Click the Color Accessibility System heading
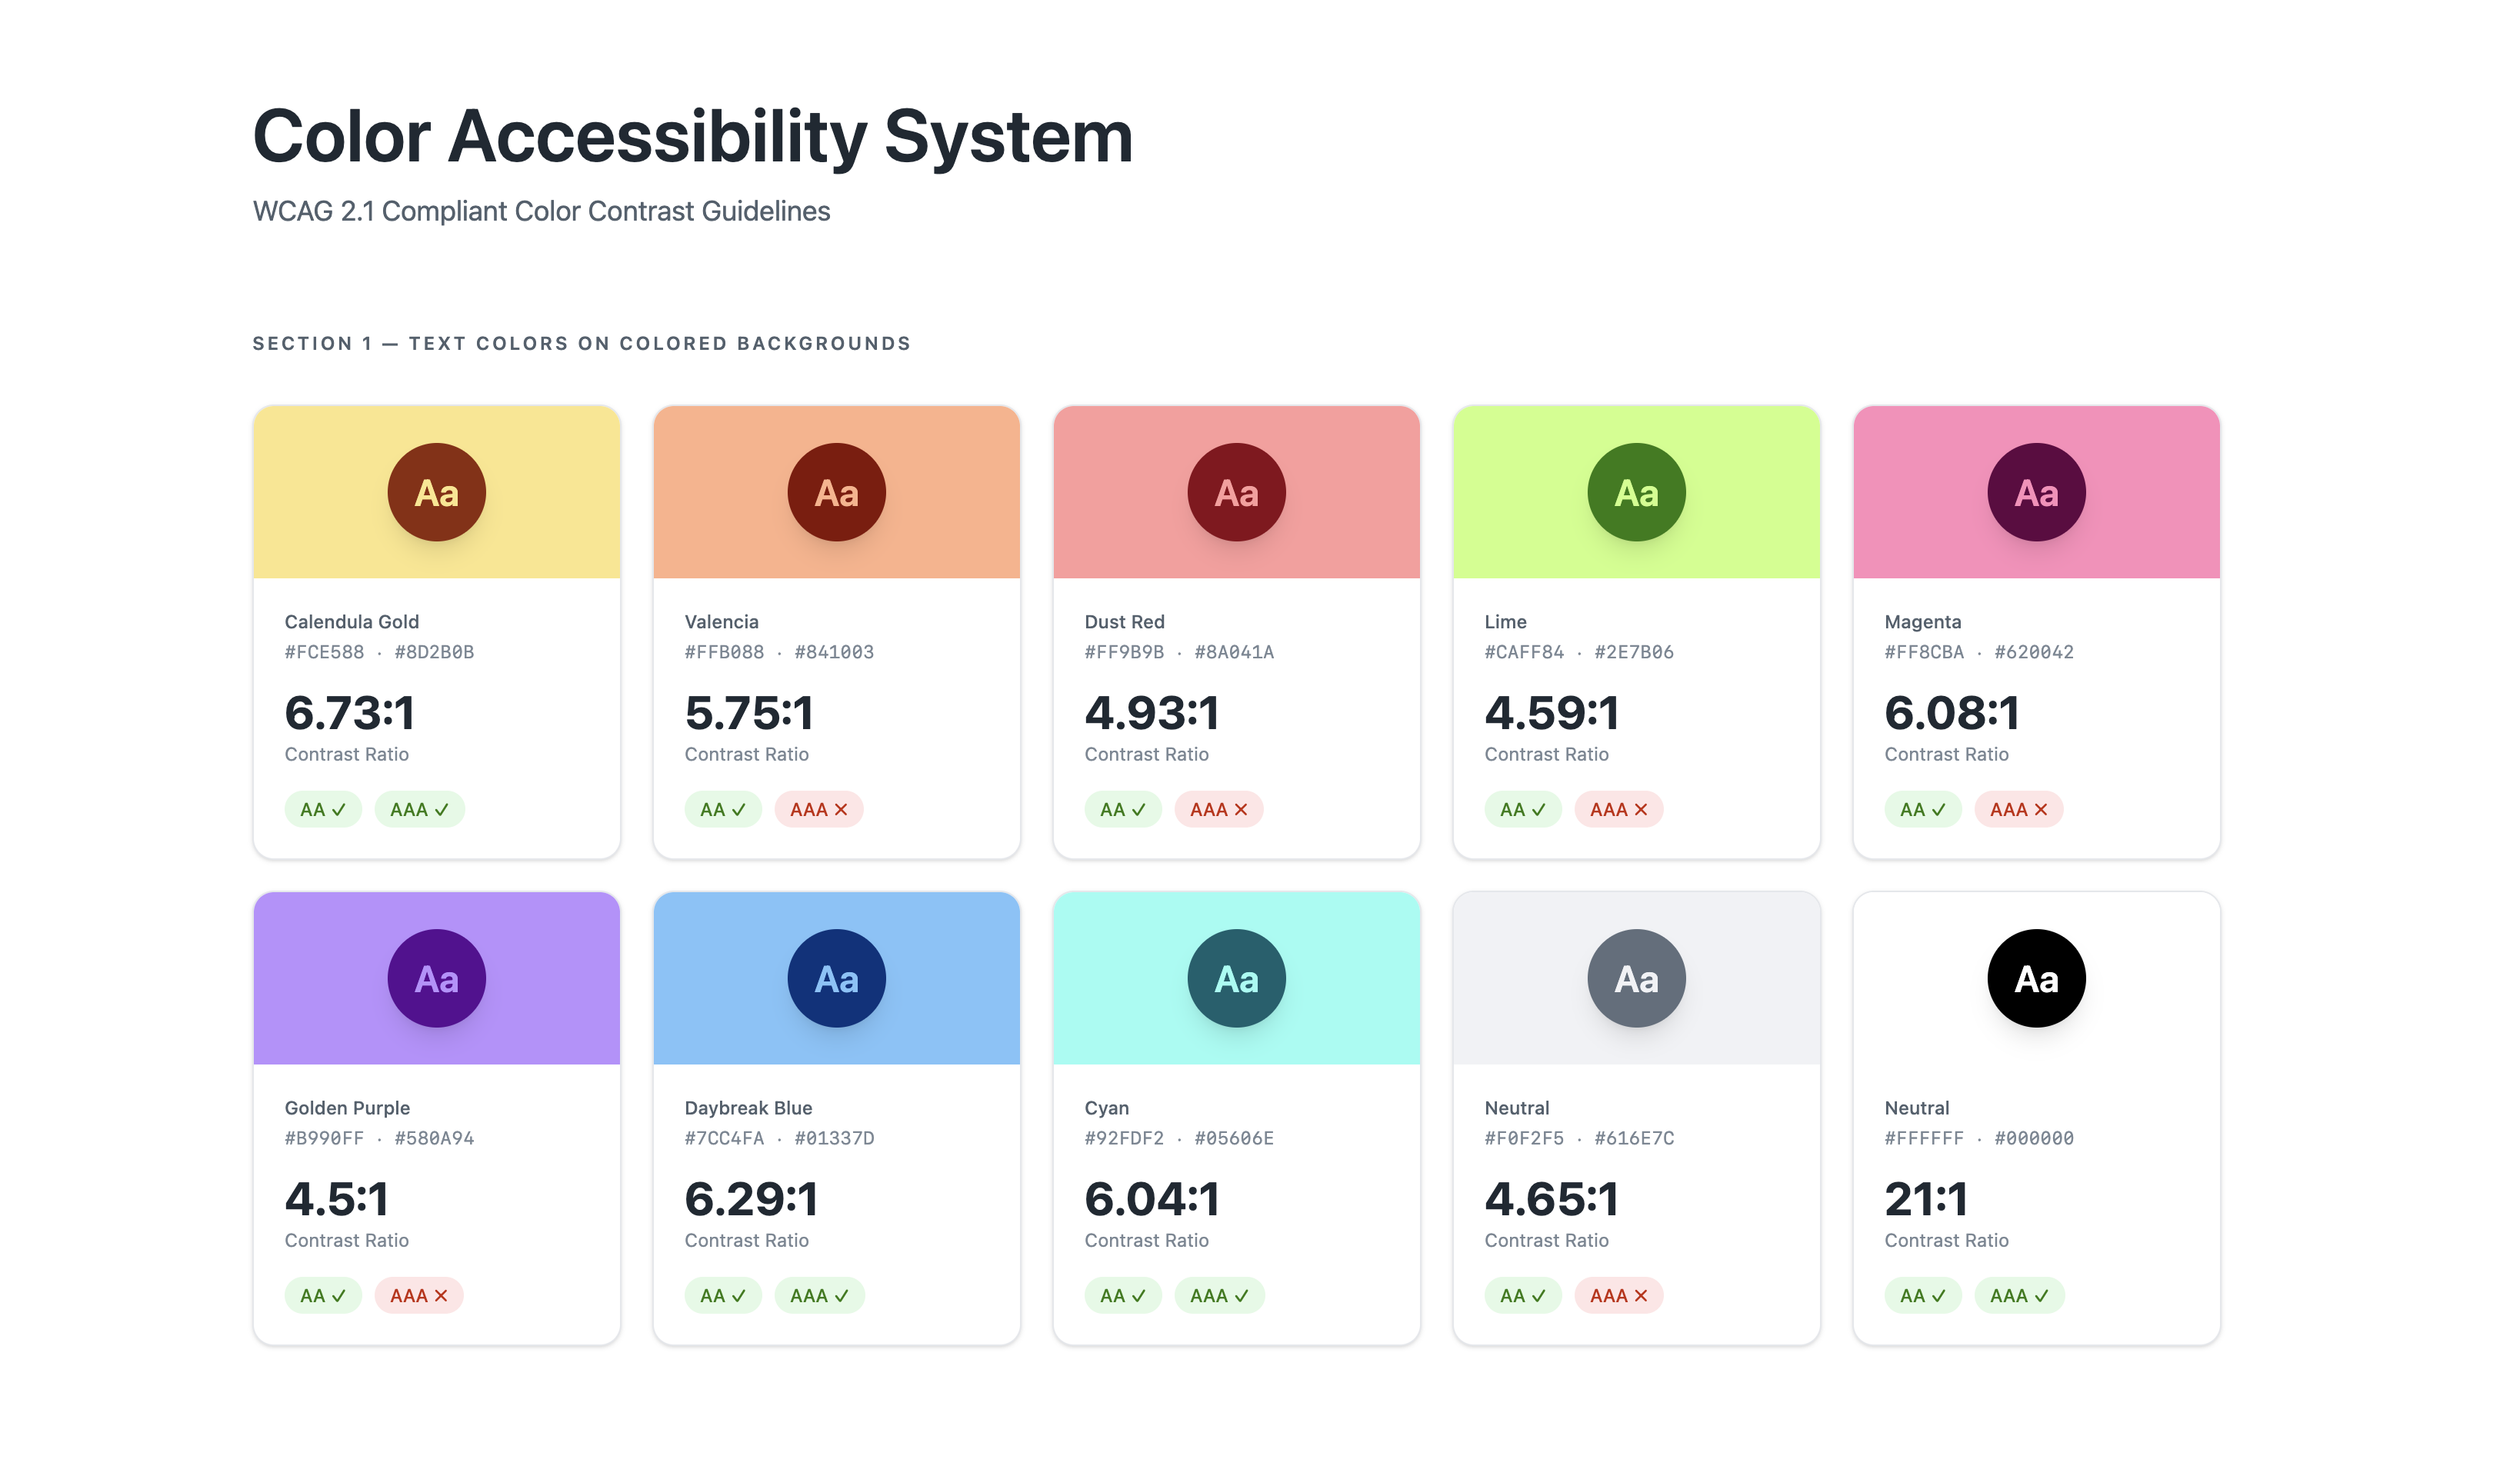The width and height of the screenshot is (2500, 1469). [x=692, y=136]
